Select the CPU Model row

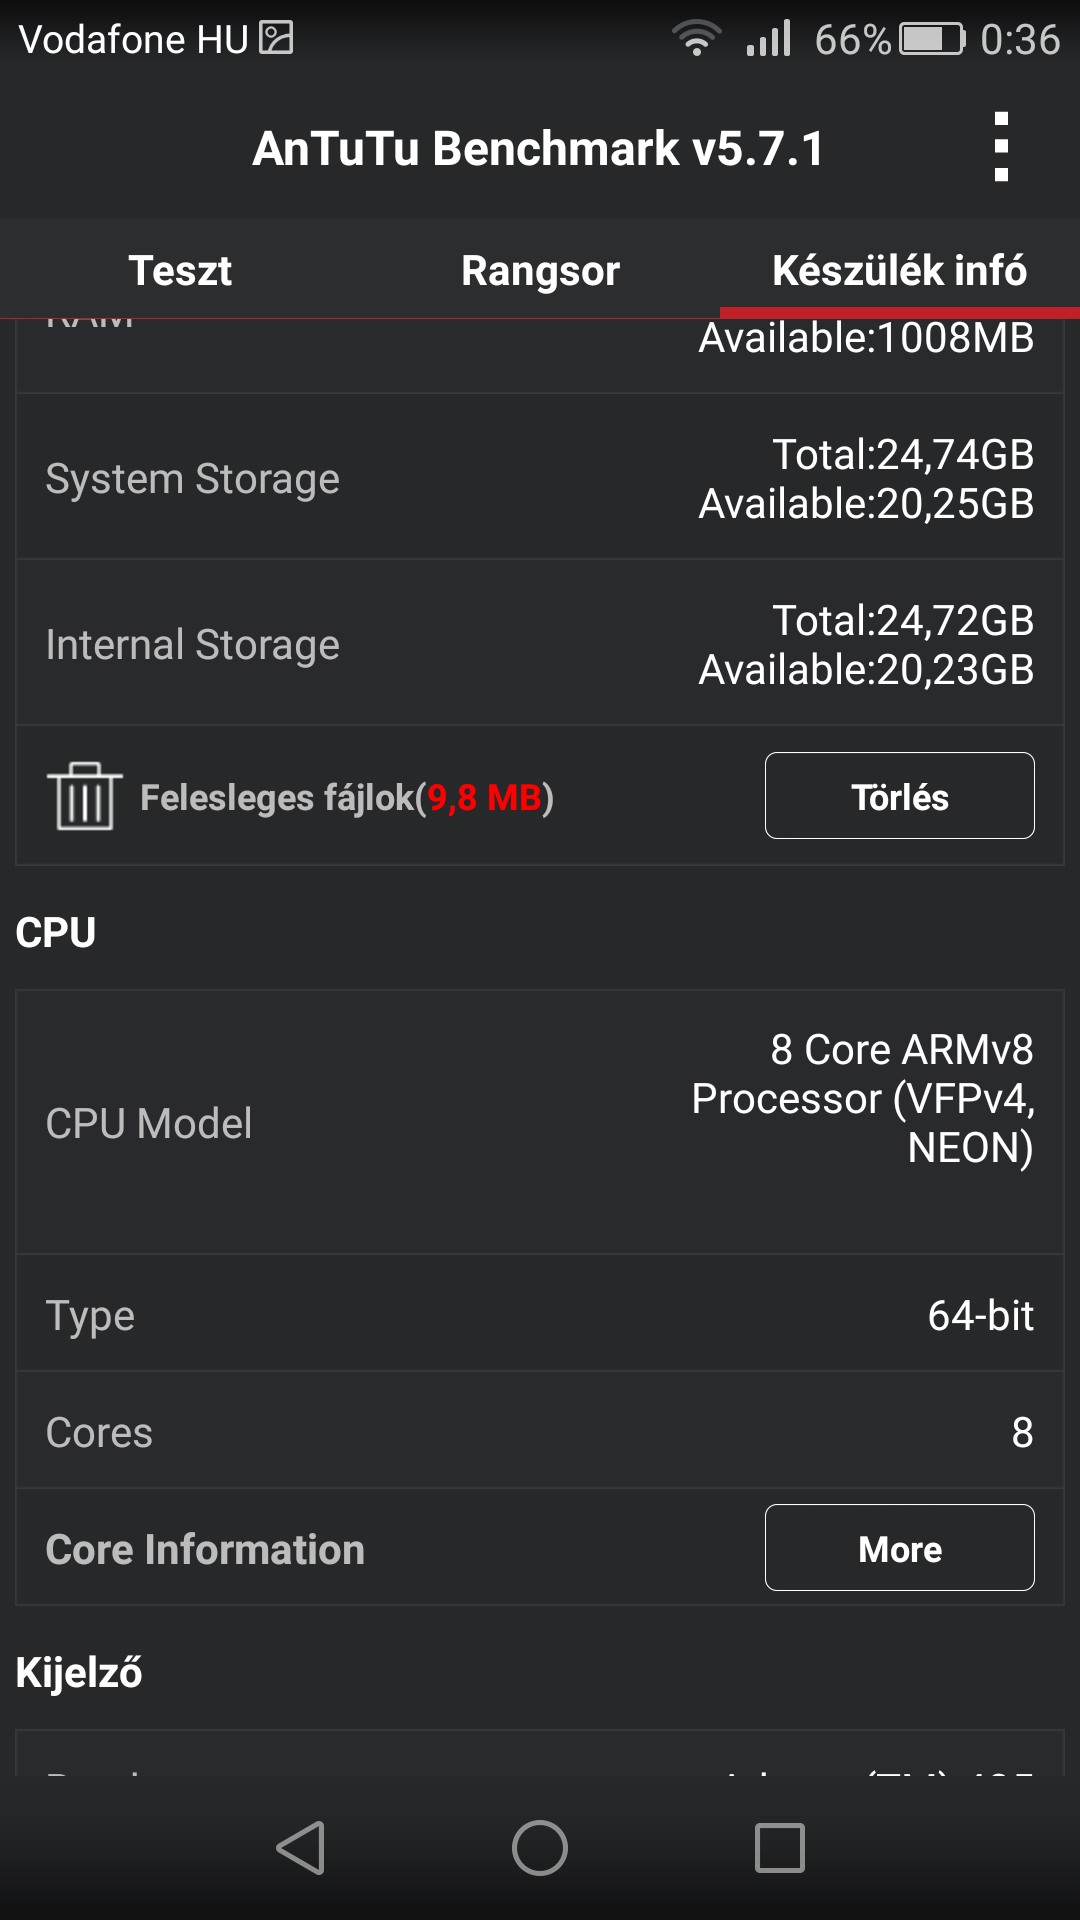click(x=540, y=1122)
